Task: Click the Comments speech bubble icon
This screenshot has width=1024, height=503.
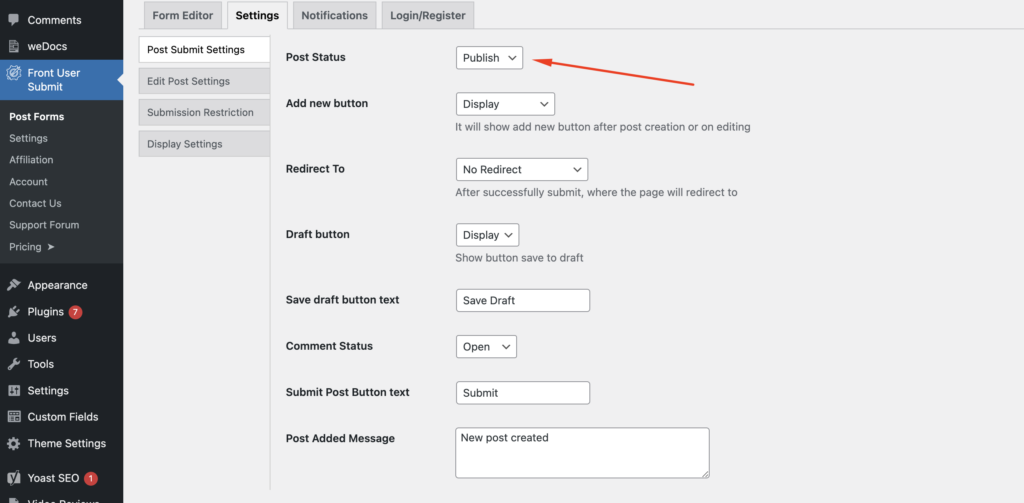Action: coord(13,20)
